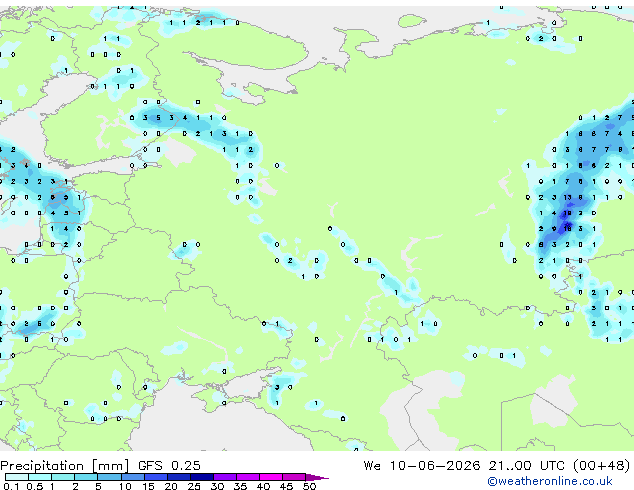Click the purple arrow tip above 50

click(317, 478)
